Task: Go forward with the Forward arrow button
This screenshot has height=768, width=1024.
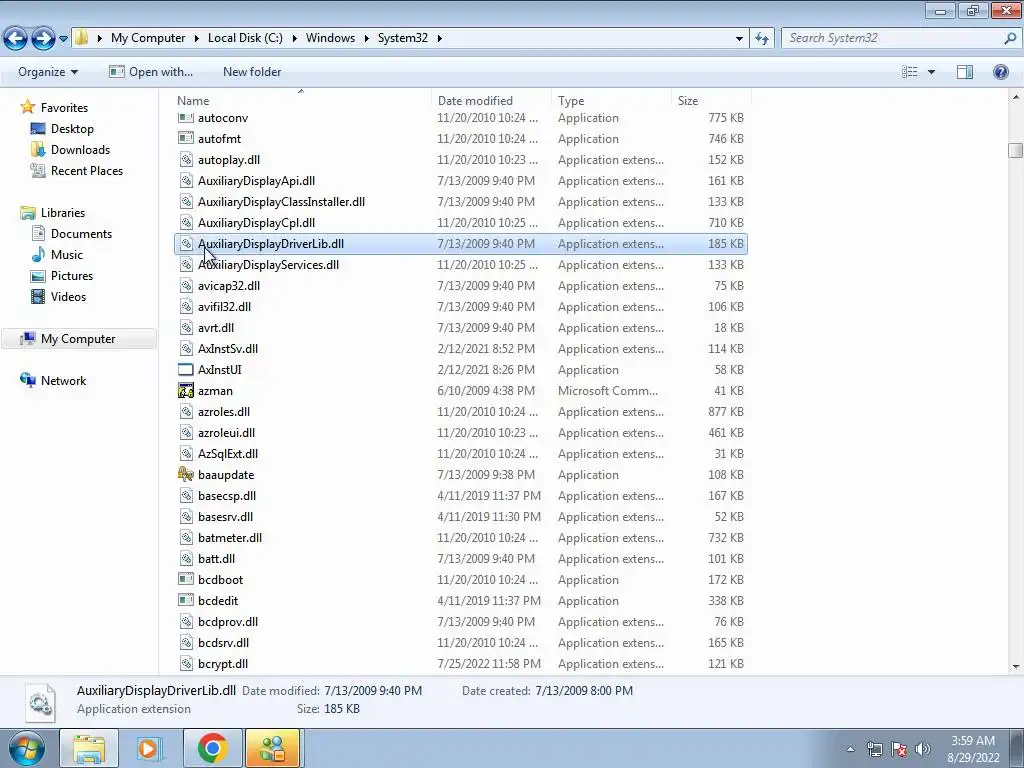Action: [x=43, y=38]
